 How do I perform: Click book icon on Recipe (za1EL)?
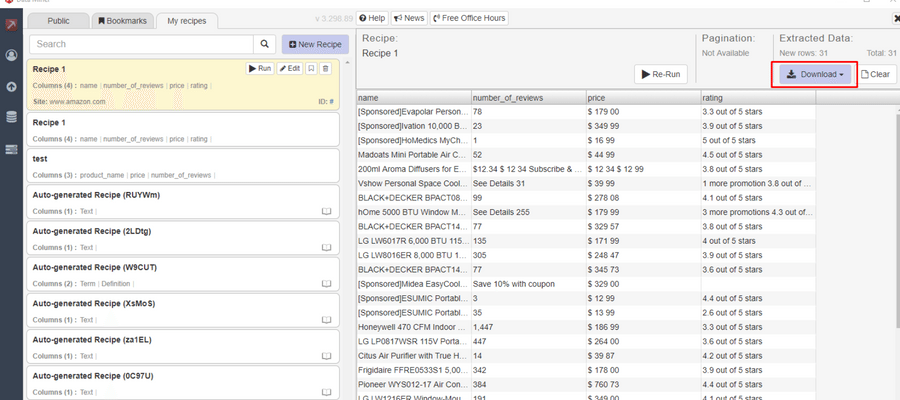326,356
